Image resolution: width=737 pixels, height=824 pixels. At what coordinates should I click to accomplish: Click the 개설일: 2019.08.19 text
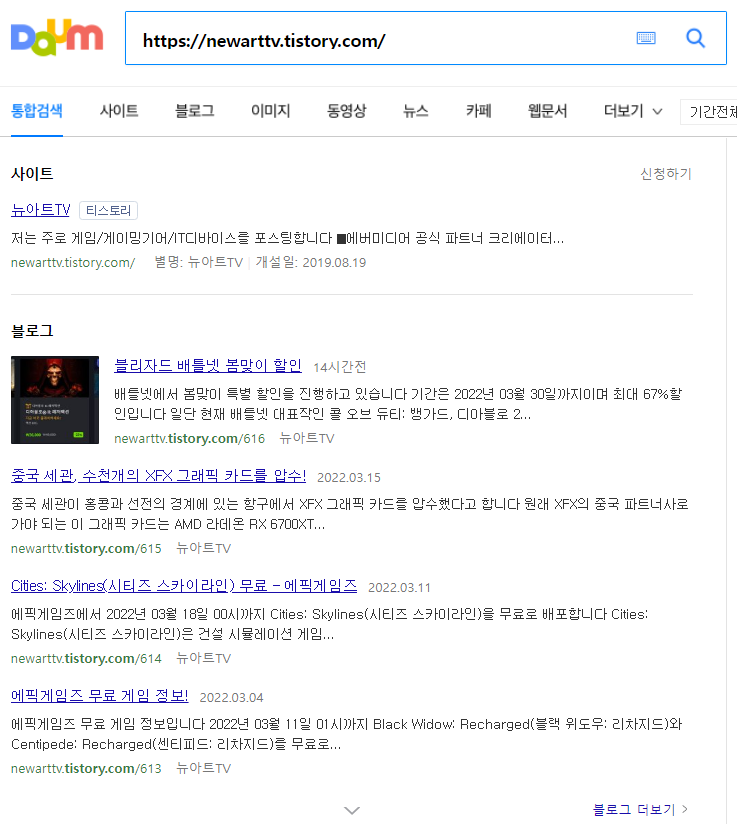(311, 262)
